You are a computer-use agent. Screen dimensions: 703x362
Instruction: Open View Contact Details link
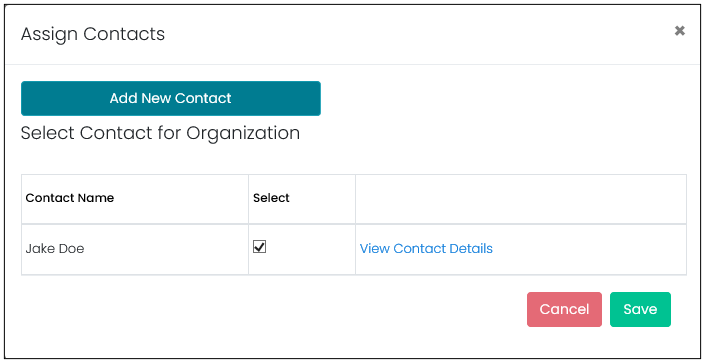426,249
